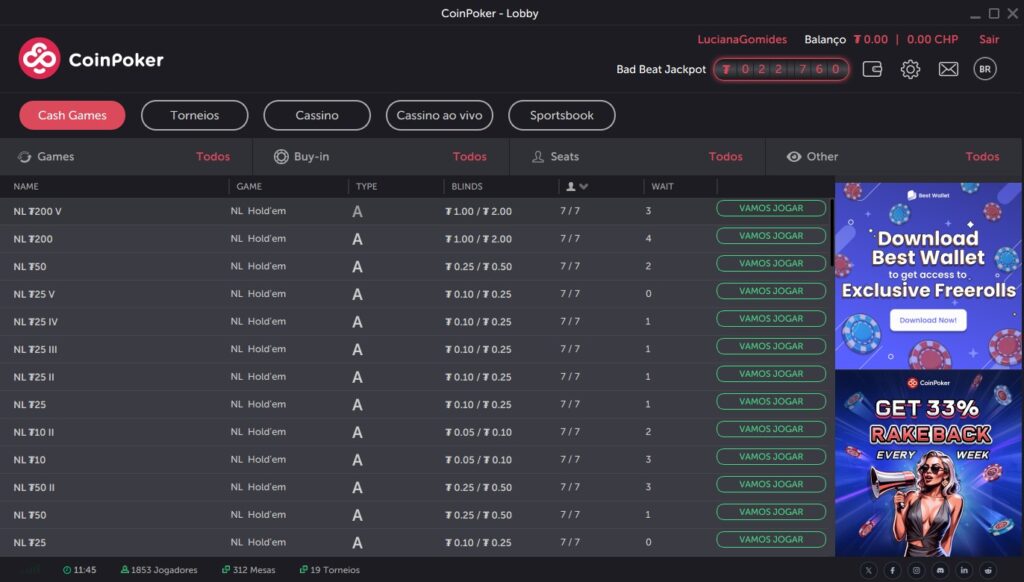Click the Seats person icon
The width and height of the screenshot is (1024, 582).
(x=537, y=157)
